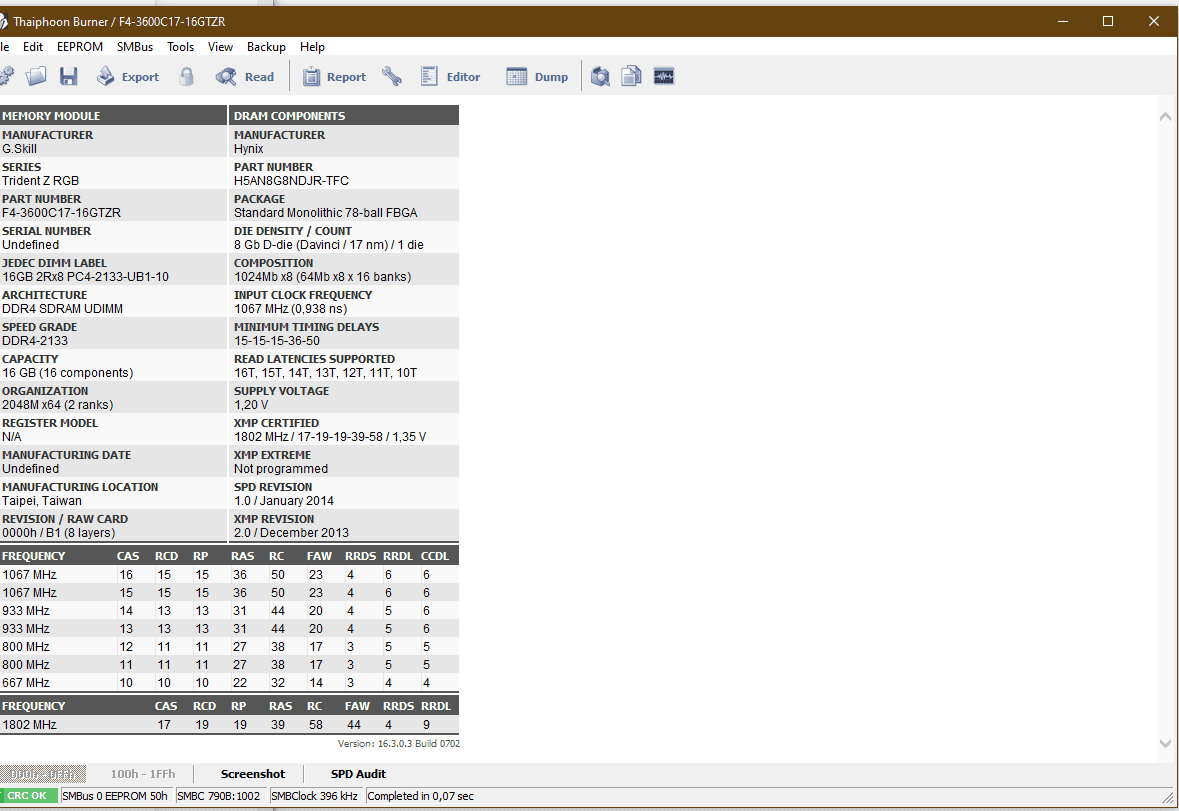Open the View menu
Screen dimensions: 1179x811
pos(220,47)
